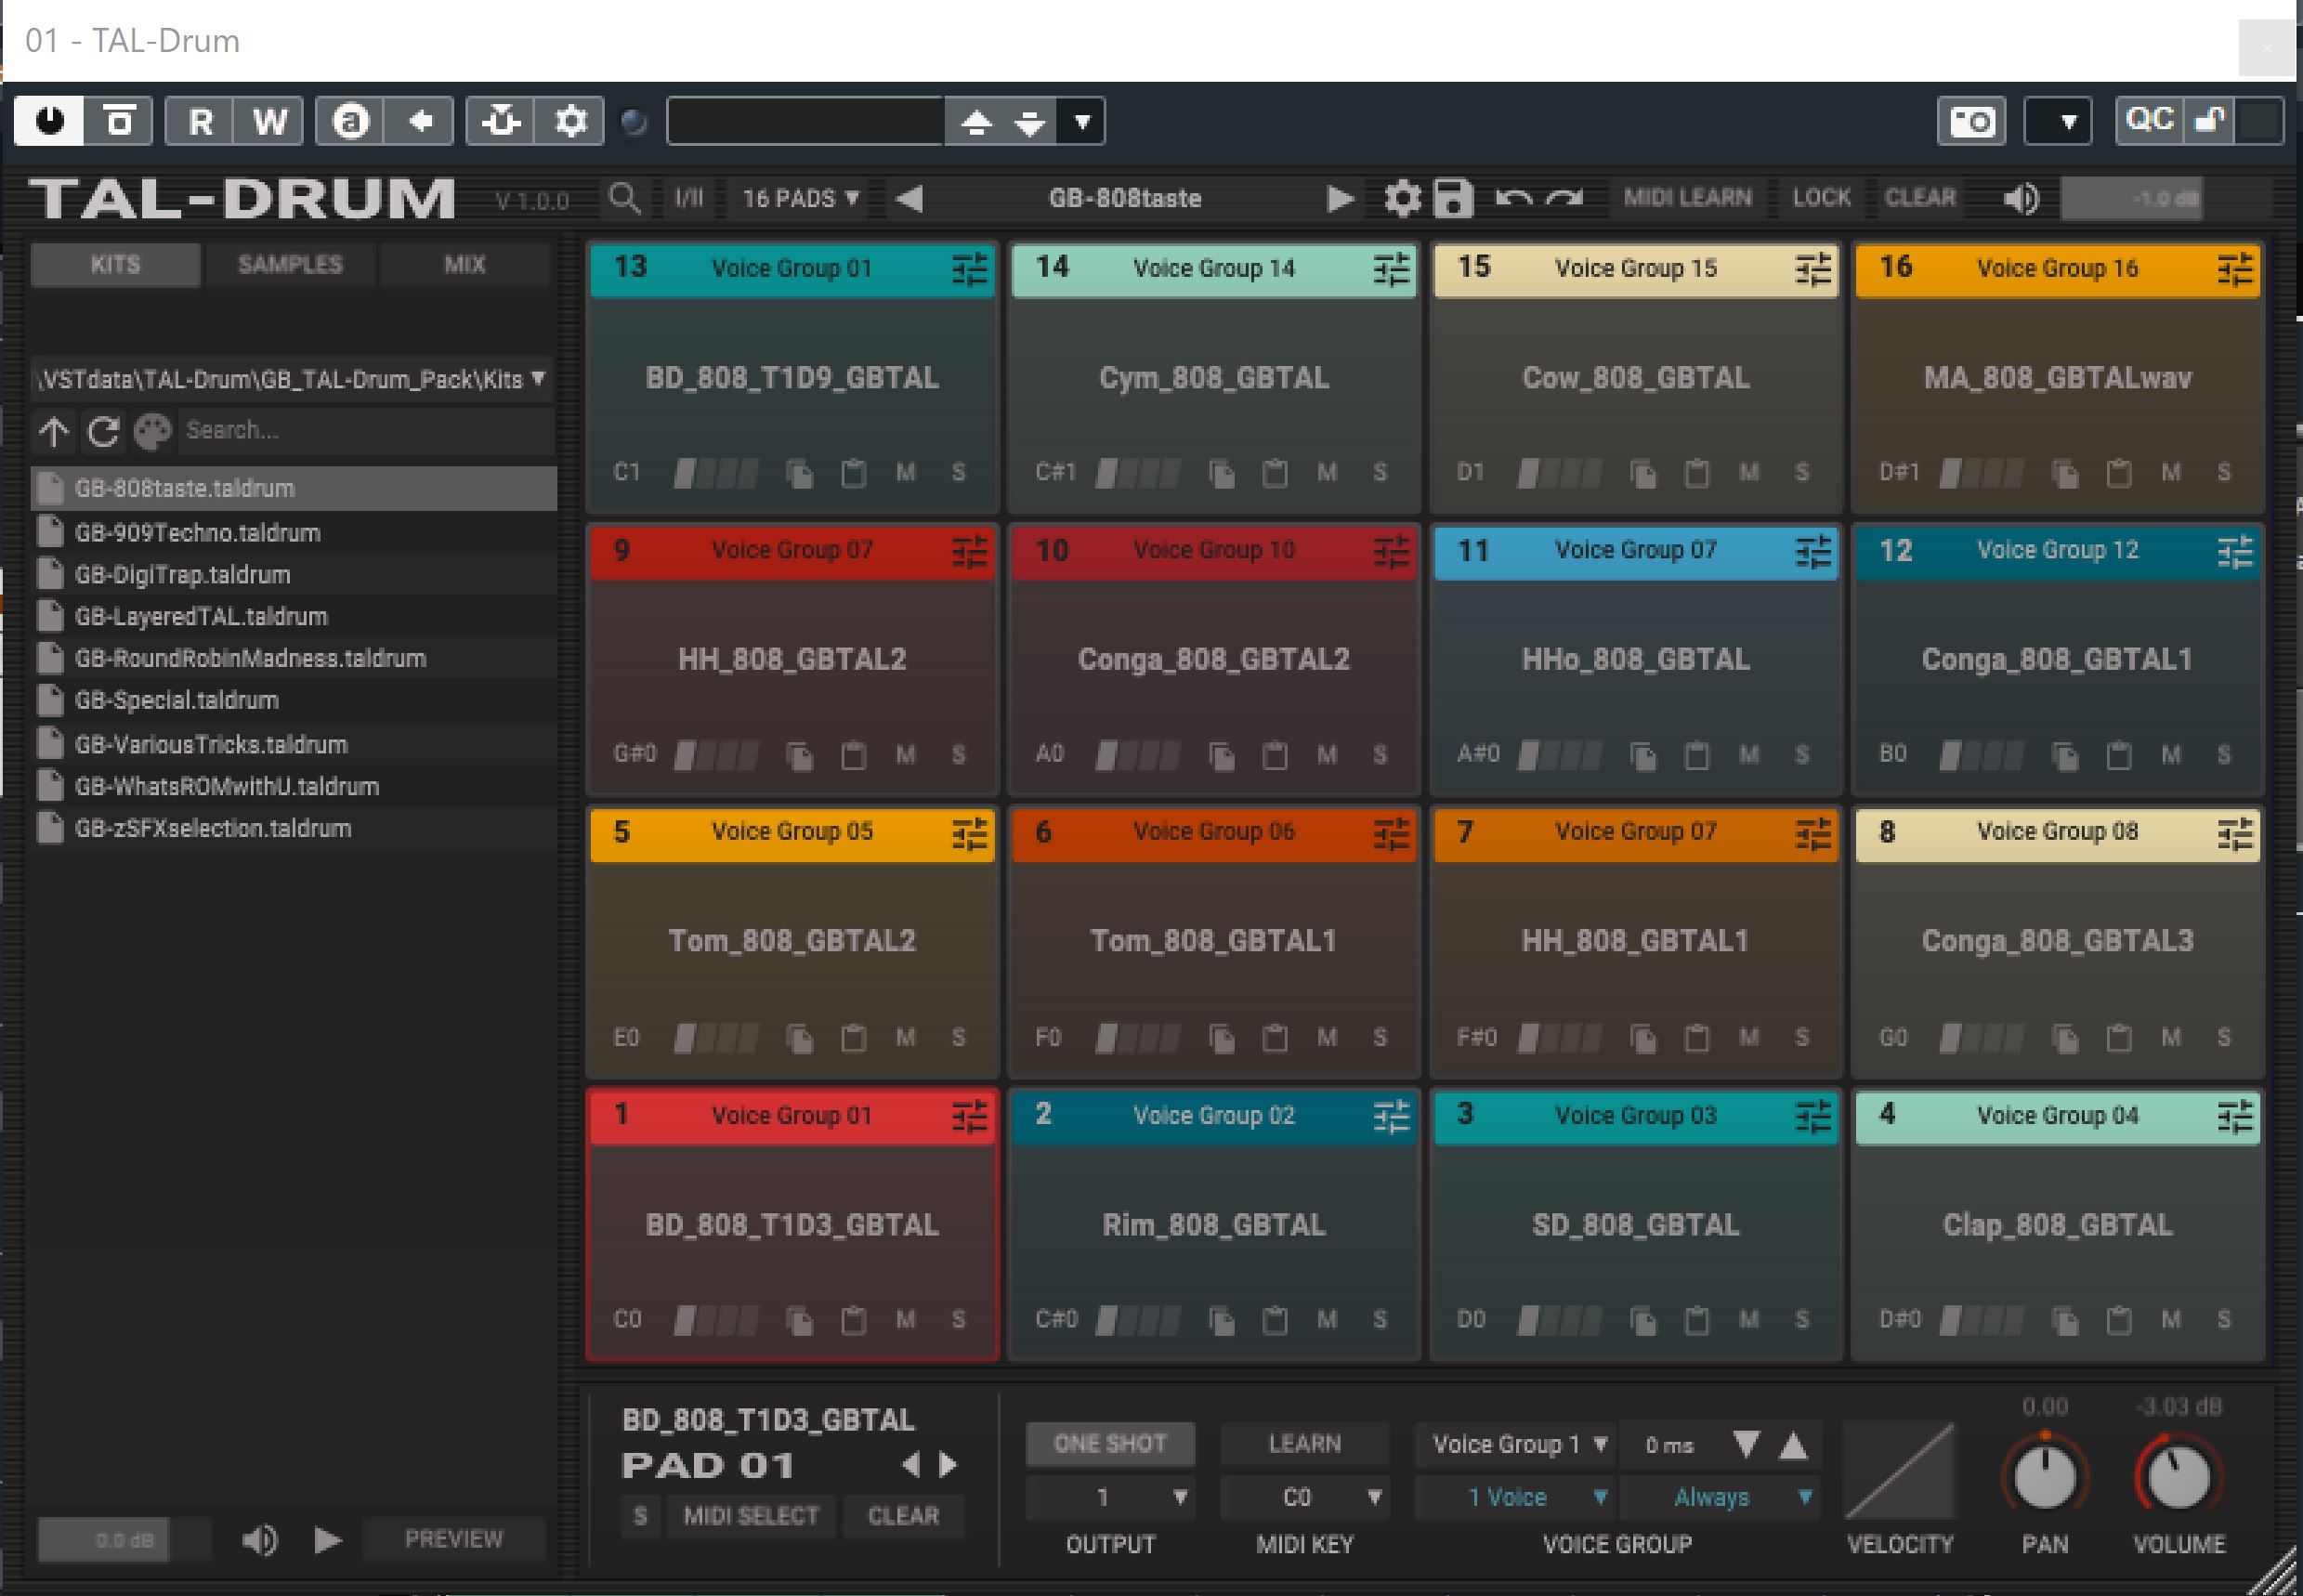This screenshot has width=2303, height=1596.
Task: Click the LOCK button
Action: [x=1821, y=198]
